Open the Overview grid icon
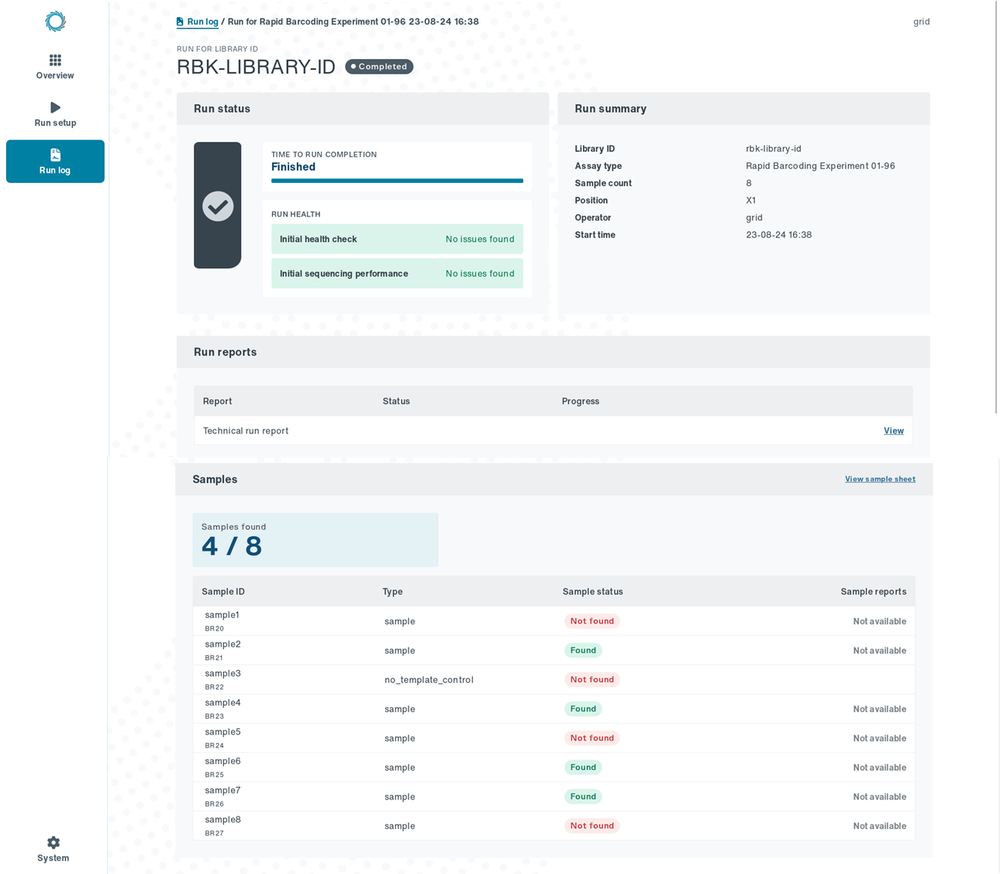Image resolution: width=1000 pixels, height=874 pixels. (x=55, y=60)
